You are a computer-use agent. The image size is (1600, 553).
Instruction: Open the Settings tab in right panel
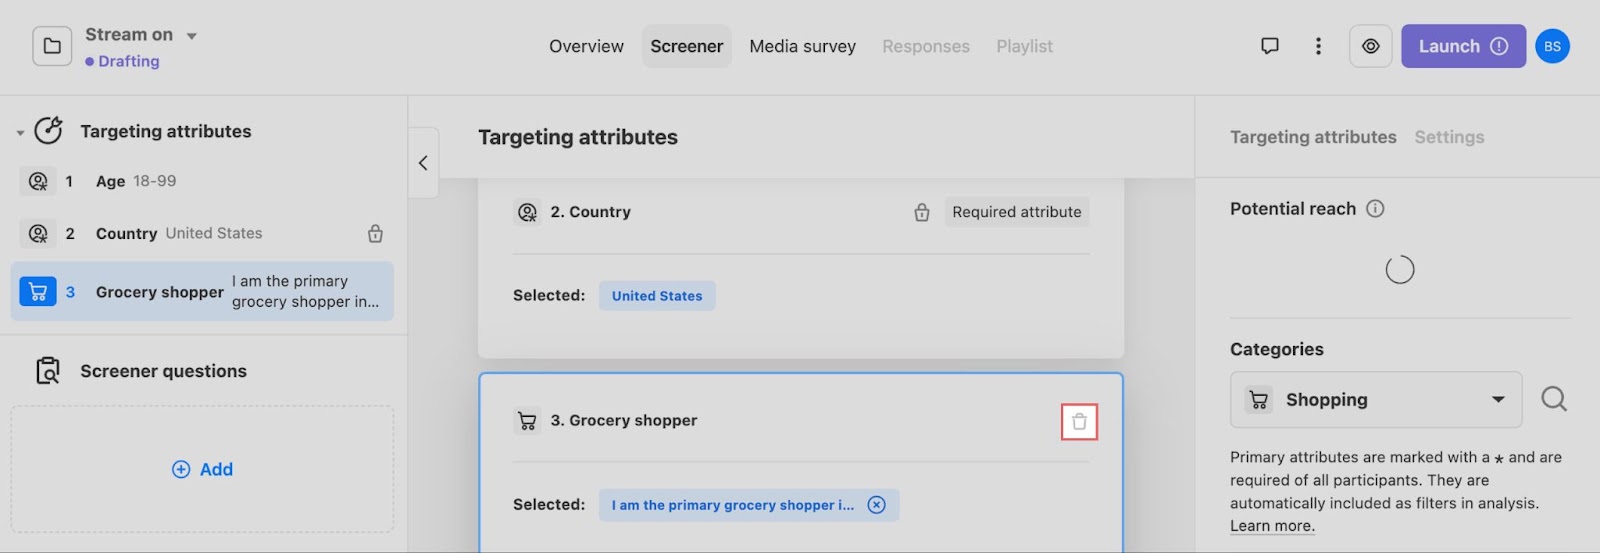1449,137
